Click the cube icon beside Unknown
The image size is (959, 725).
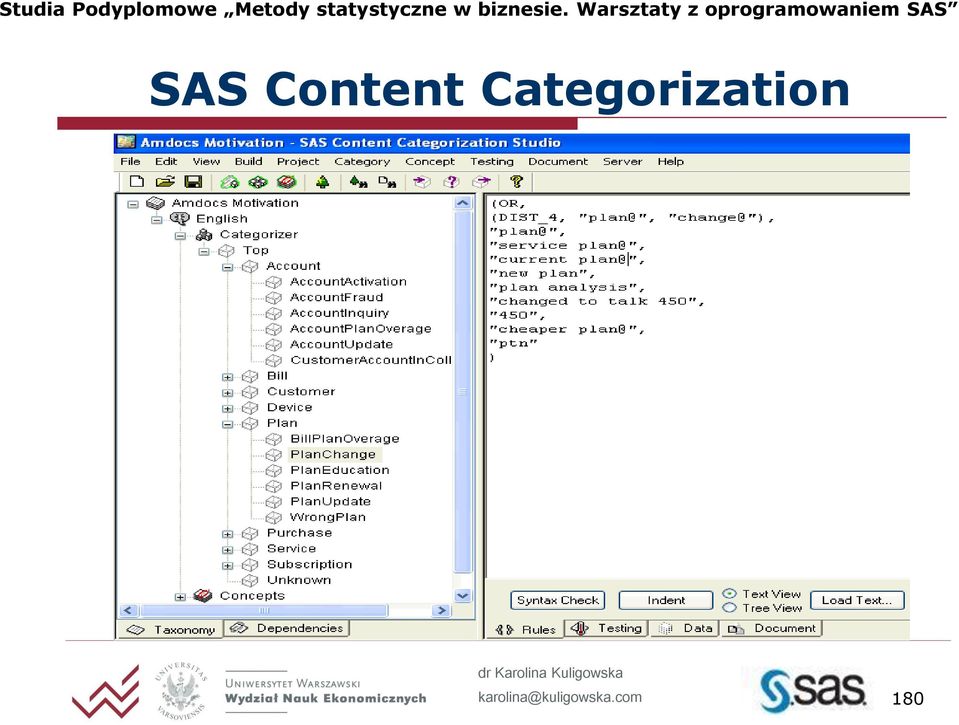click(250, 581)
